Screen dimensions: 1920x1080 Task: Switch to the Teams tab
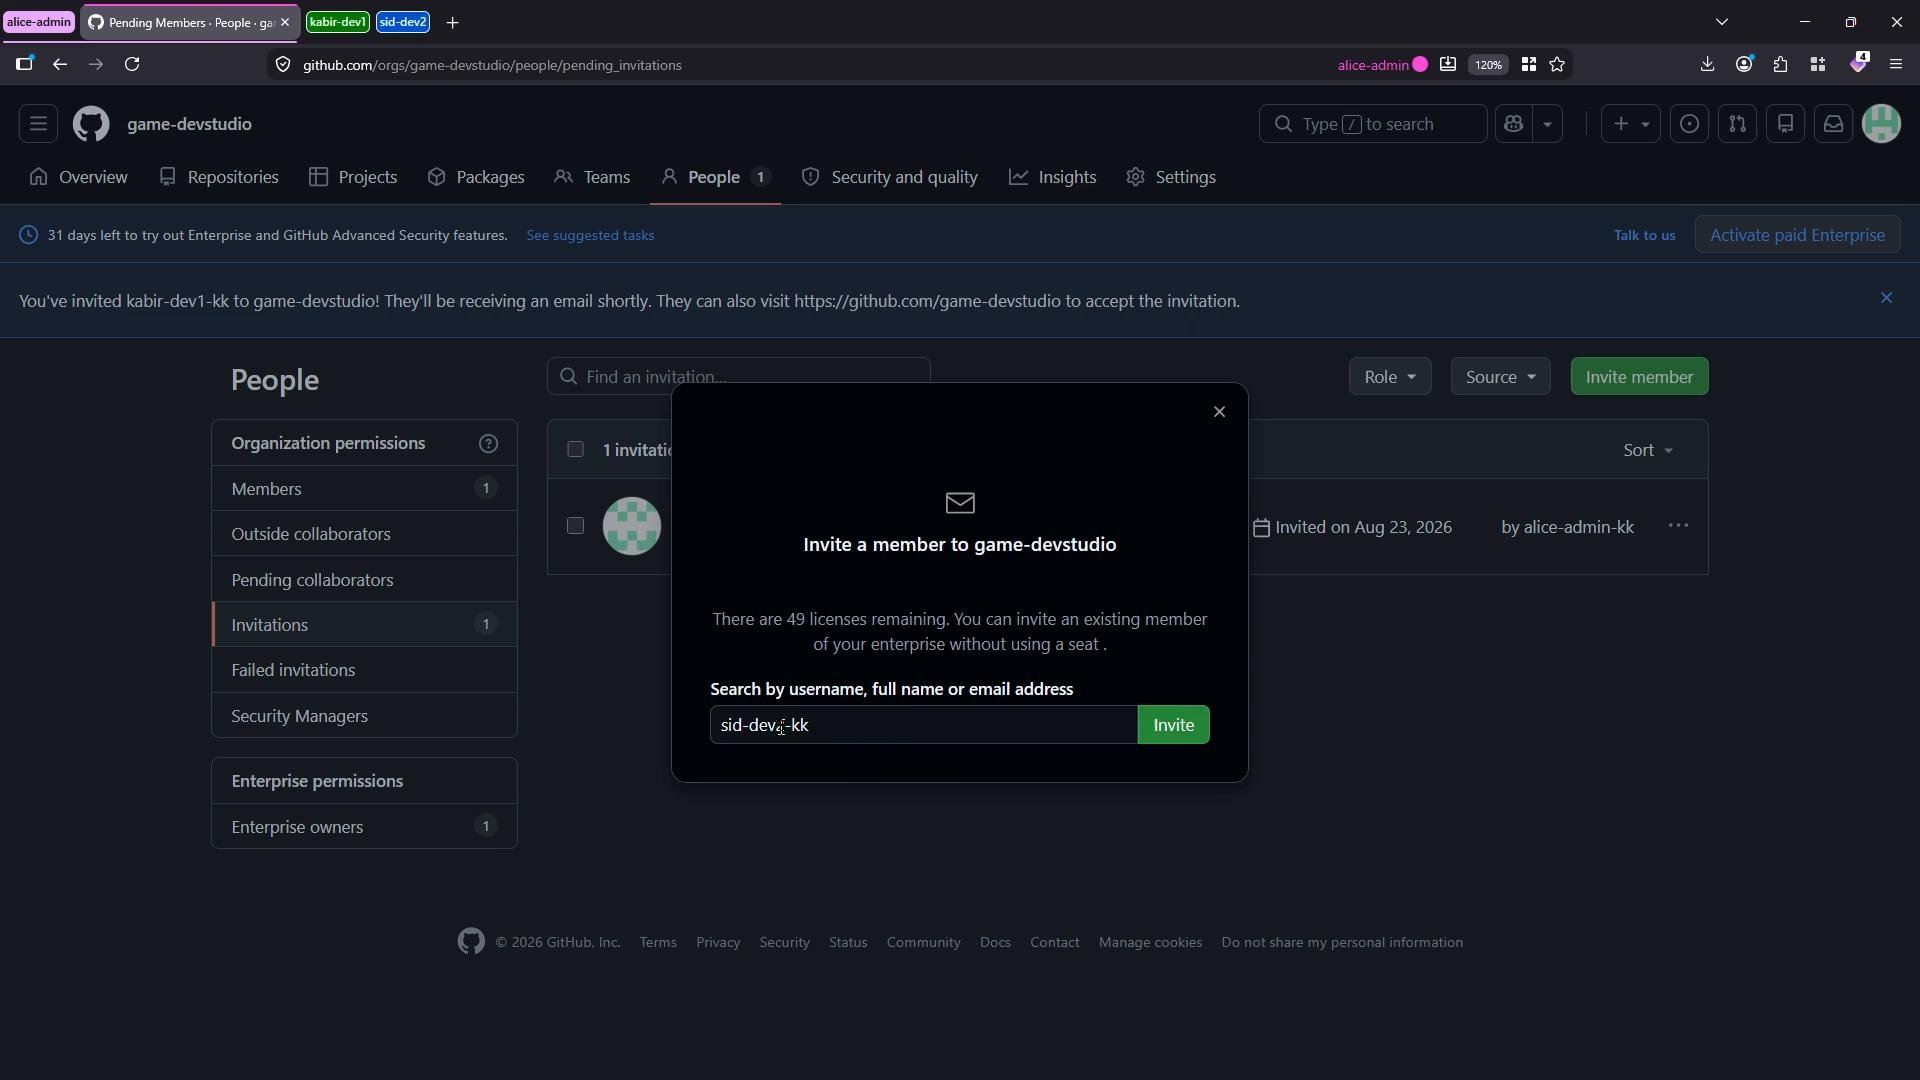pyautogui.click(x=592, y=177)
